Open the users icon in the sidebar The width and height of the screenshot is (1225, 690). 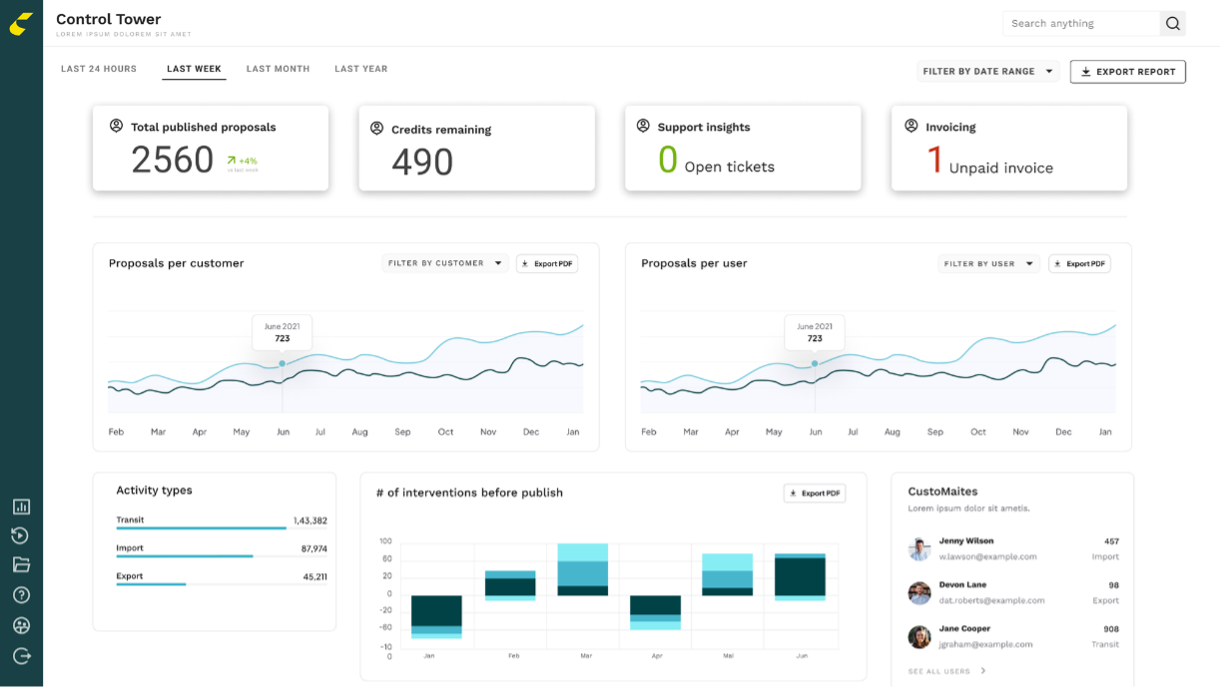(x=21, y=625)
